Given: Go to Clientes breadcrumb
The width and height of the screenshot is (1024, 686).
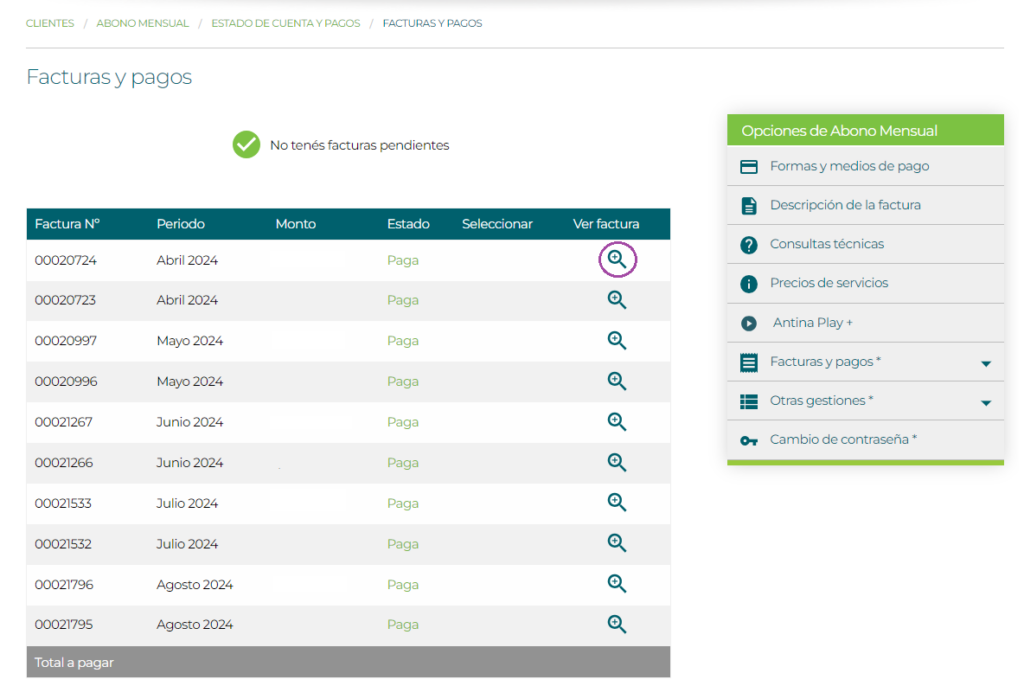Looking at the screenshot, I should (x=50, y=23).
